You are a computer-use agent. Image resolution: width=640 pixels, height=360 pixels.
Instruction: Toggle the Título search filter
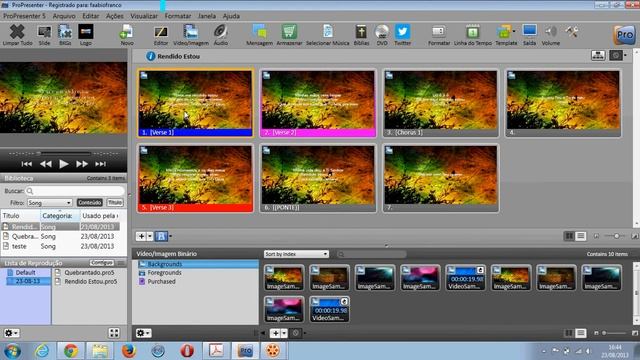pos(115,202)
